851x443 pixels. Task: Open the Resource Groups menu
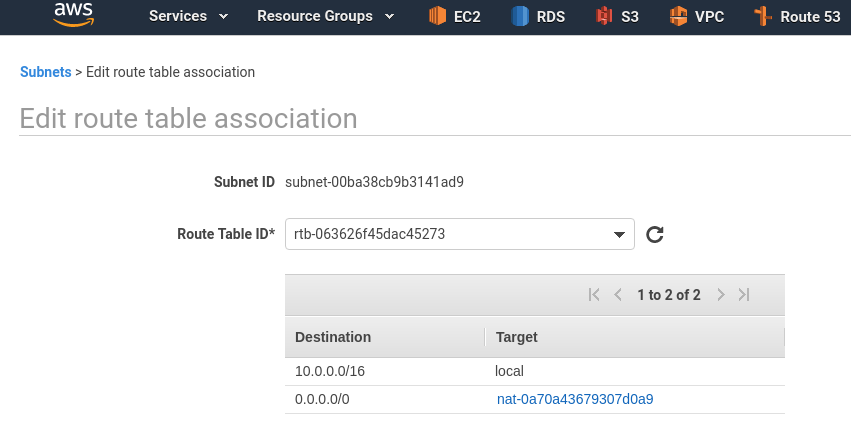pyautogui.click(x=325, y=16)
